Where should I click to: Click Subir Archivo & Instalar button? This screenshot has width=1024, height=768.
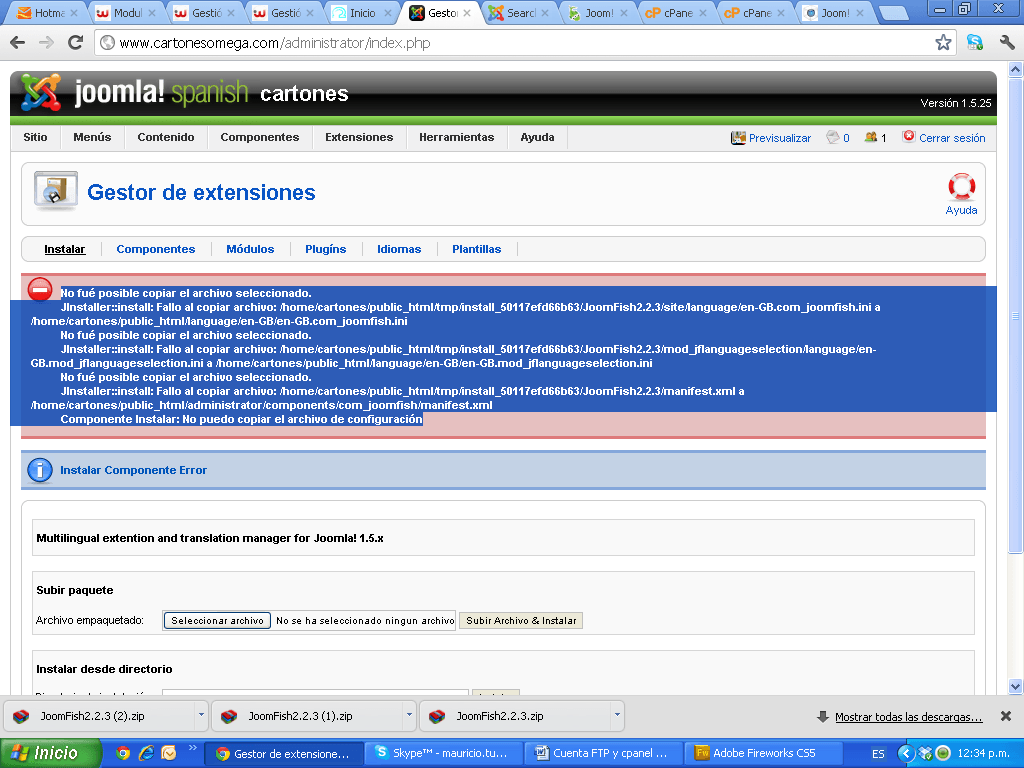point(521,620)
